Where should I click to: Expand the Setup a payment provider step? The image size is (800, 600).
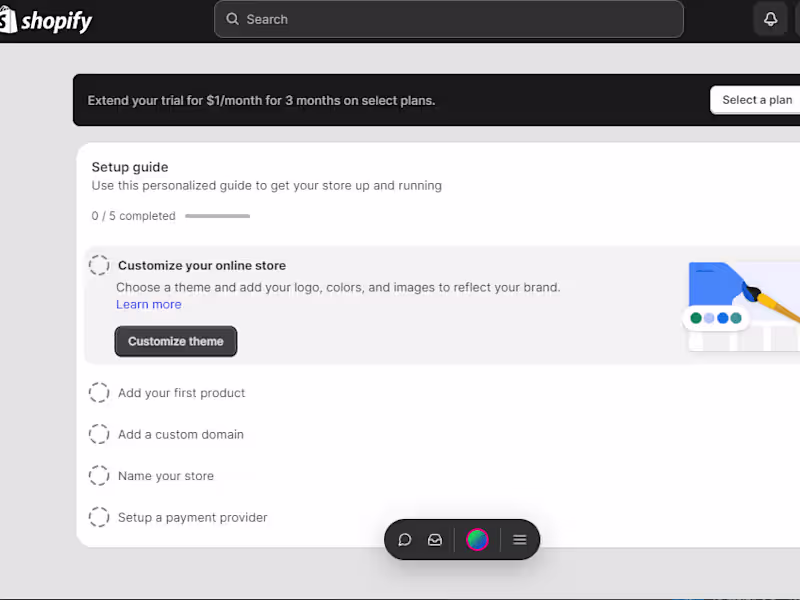coord(193,517)
